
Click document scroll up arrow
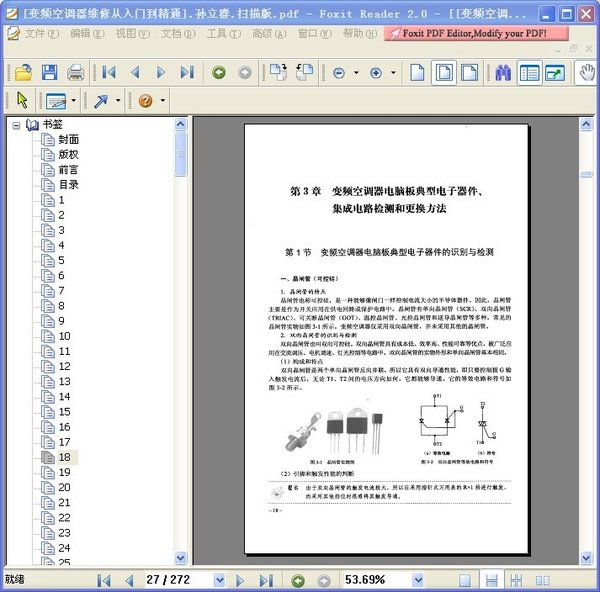point(586,124)
